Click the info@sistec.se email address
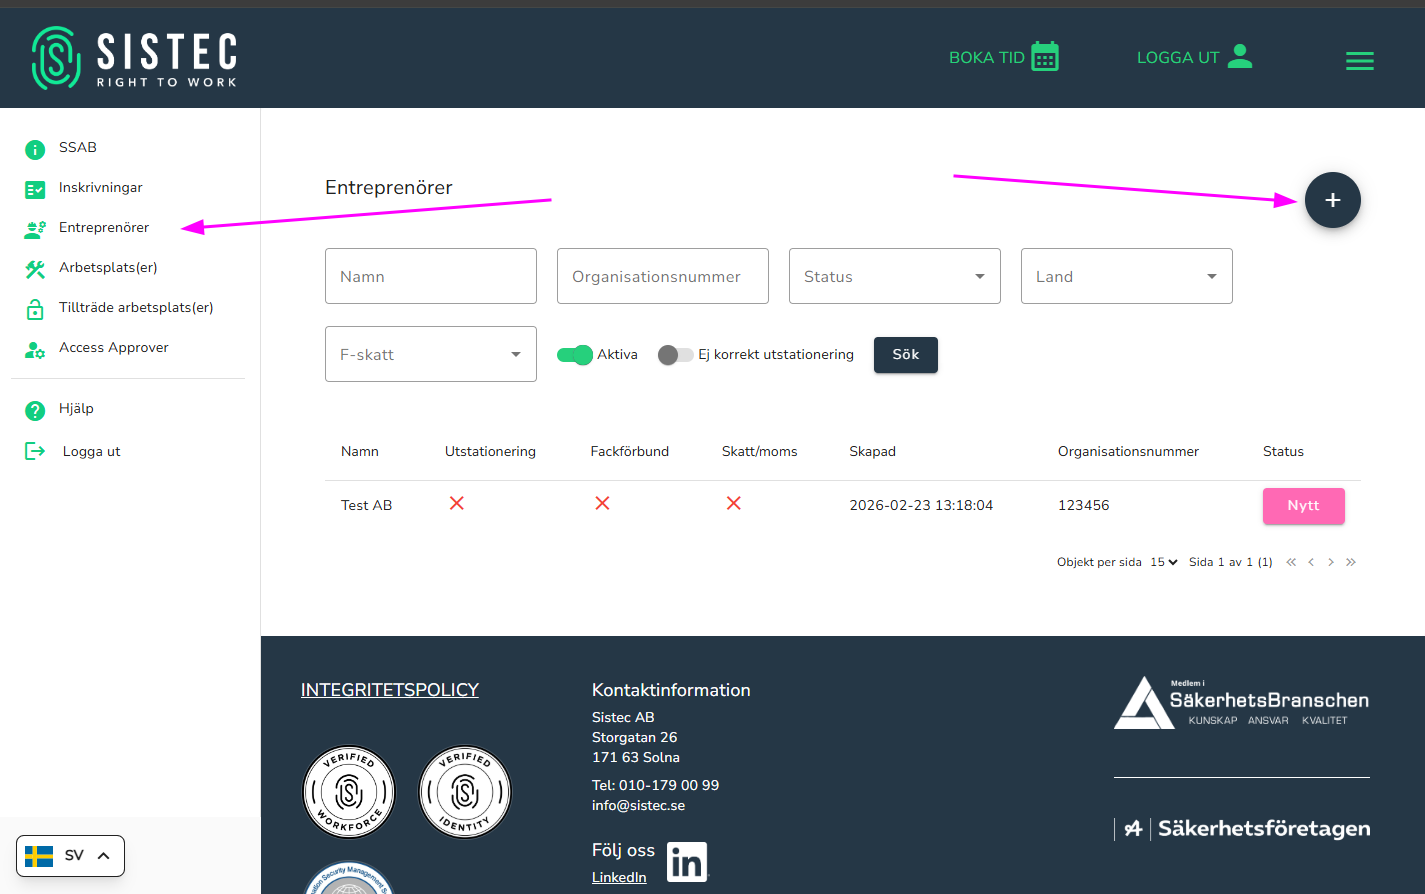The image size is (1425, 894). [639, 806]
